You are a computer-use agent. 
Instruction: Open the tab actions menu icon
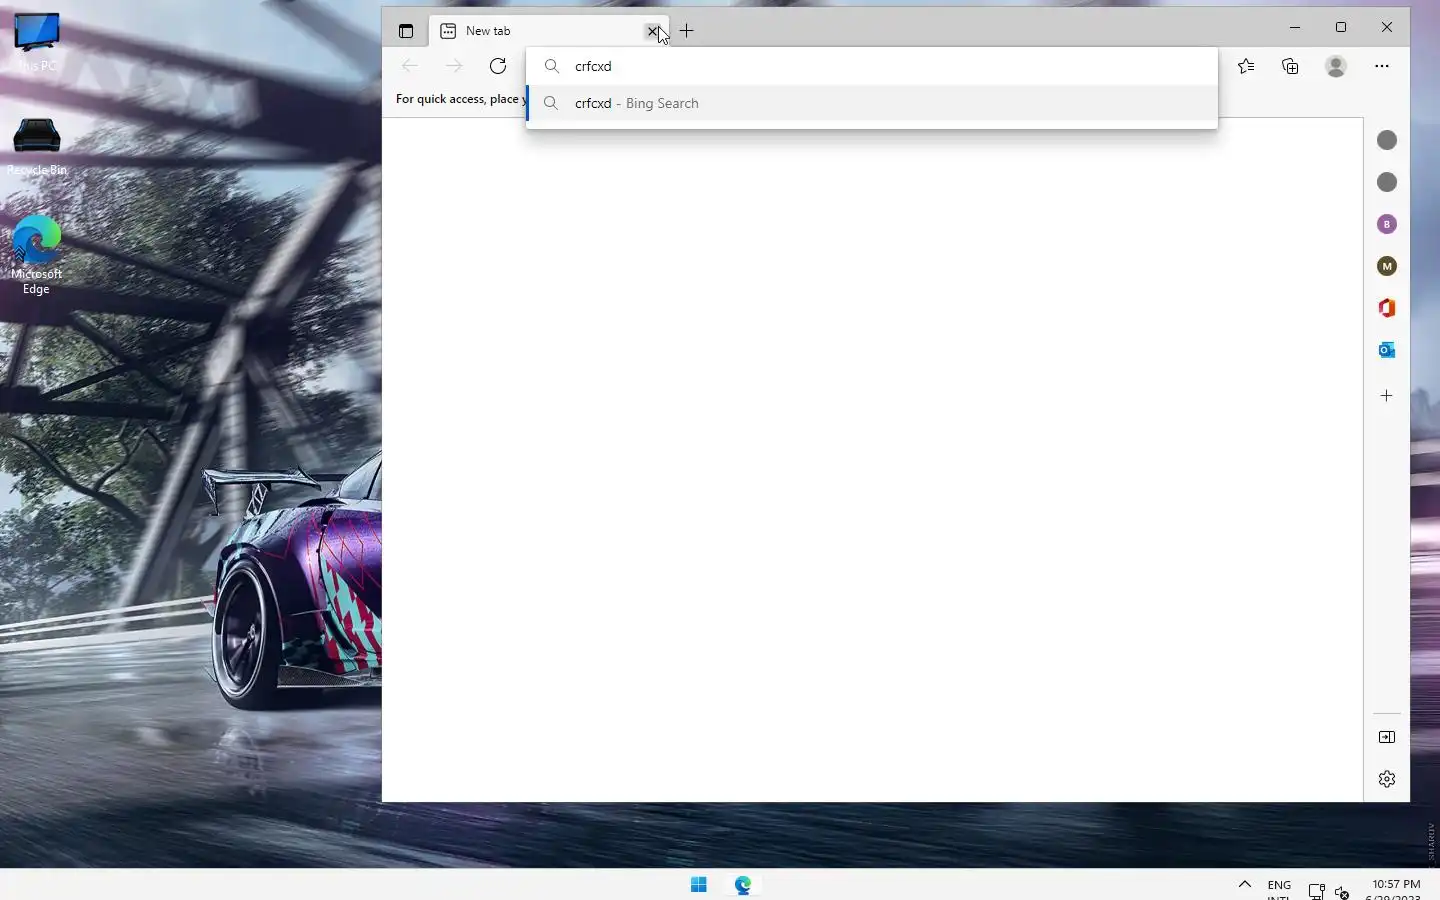pyautogui.click(x=406, y=31)
